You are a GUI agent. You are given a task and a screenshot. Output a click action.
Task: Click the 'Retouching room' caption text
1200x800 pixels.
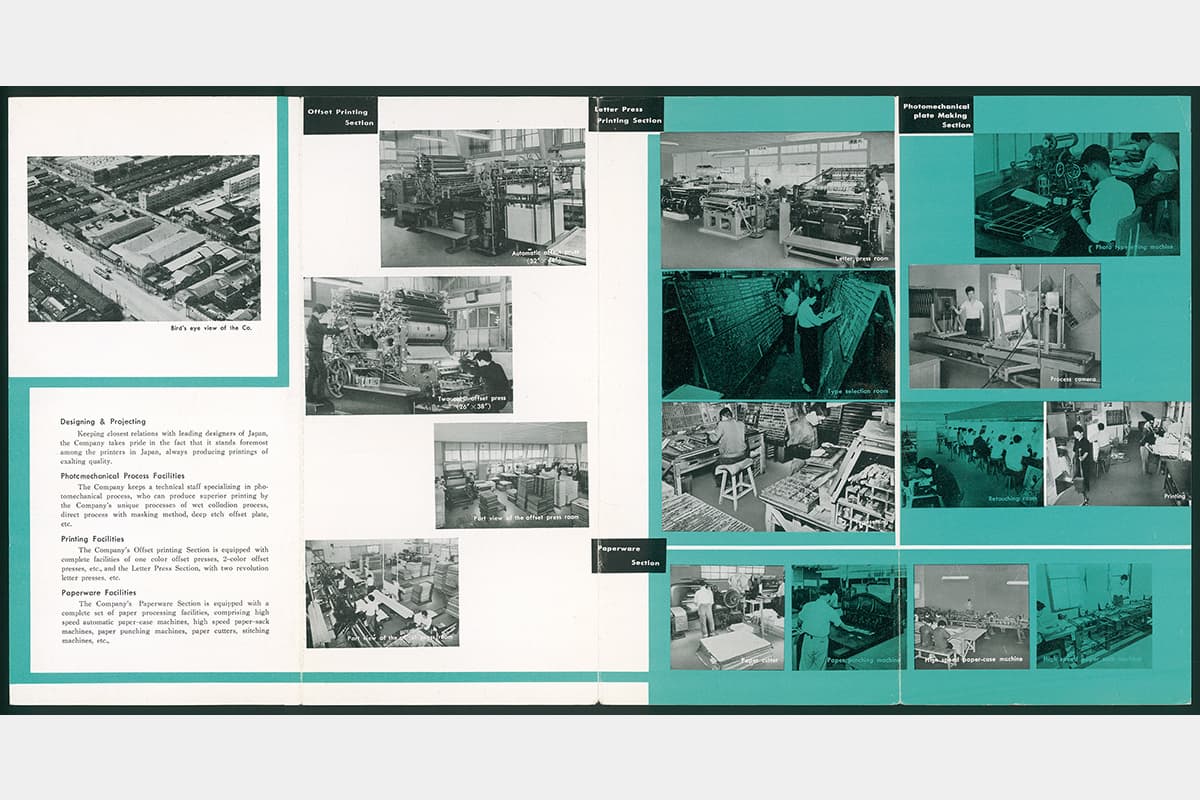(x=1013, y=497)
